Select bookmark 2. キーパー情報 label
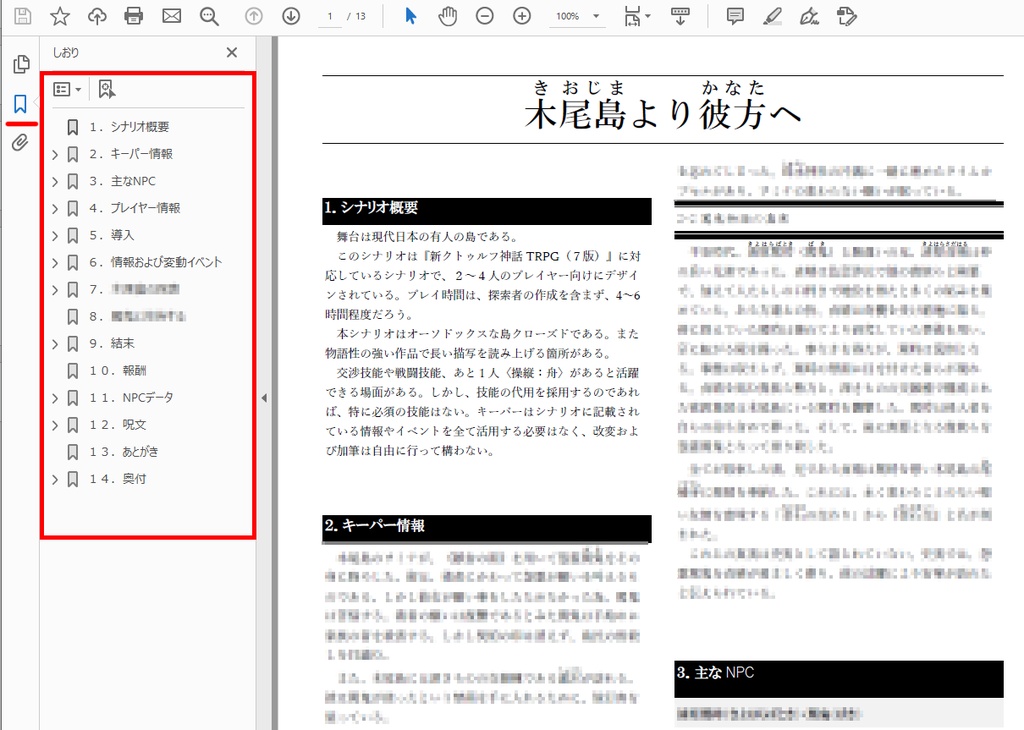 (131, 154)
